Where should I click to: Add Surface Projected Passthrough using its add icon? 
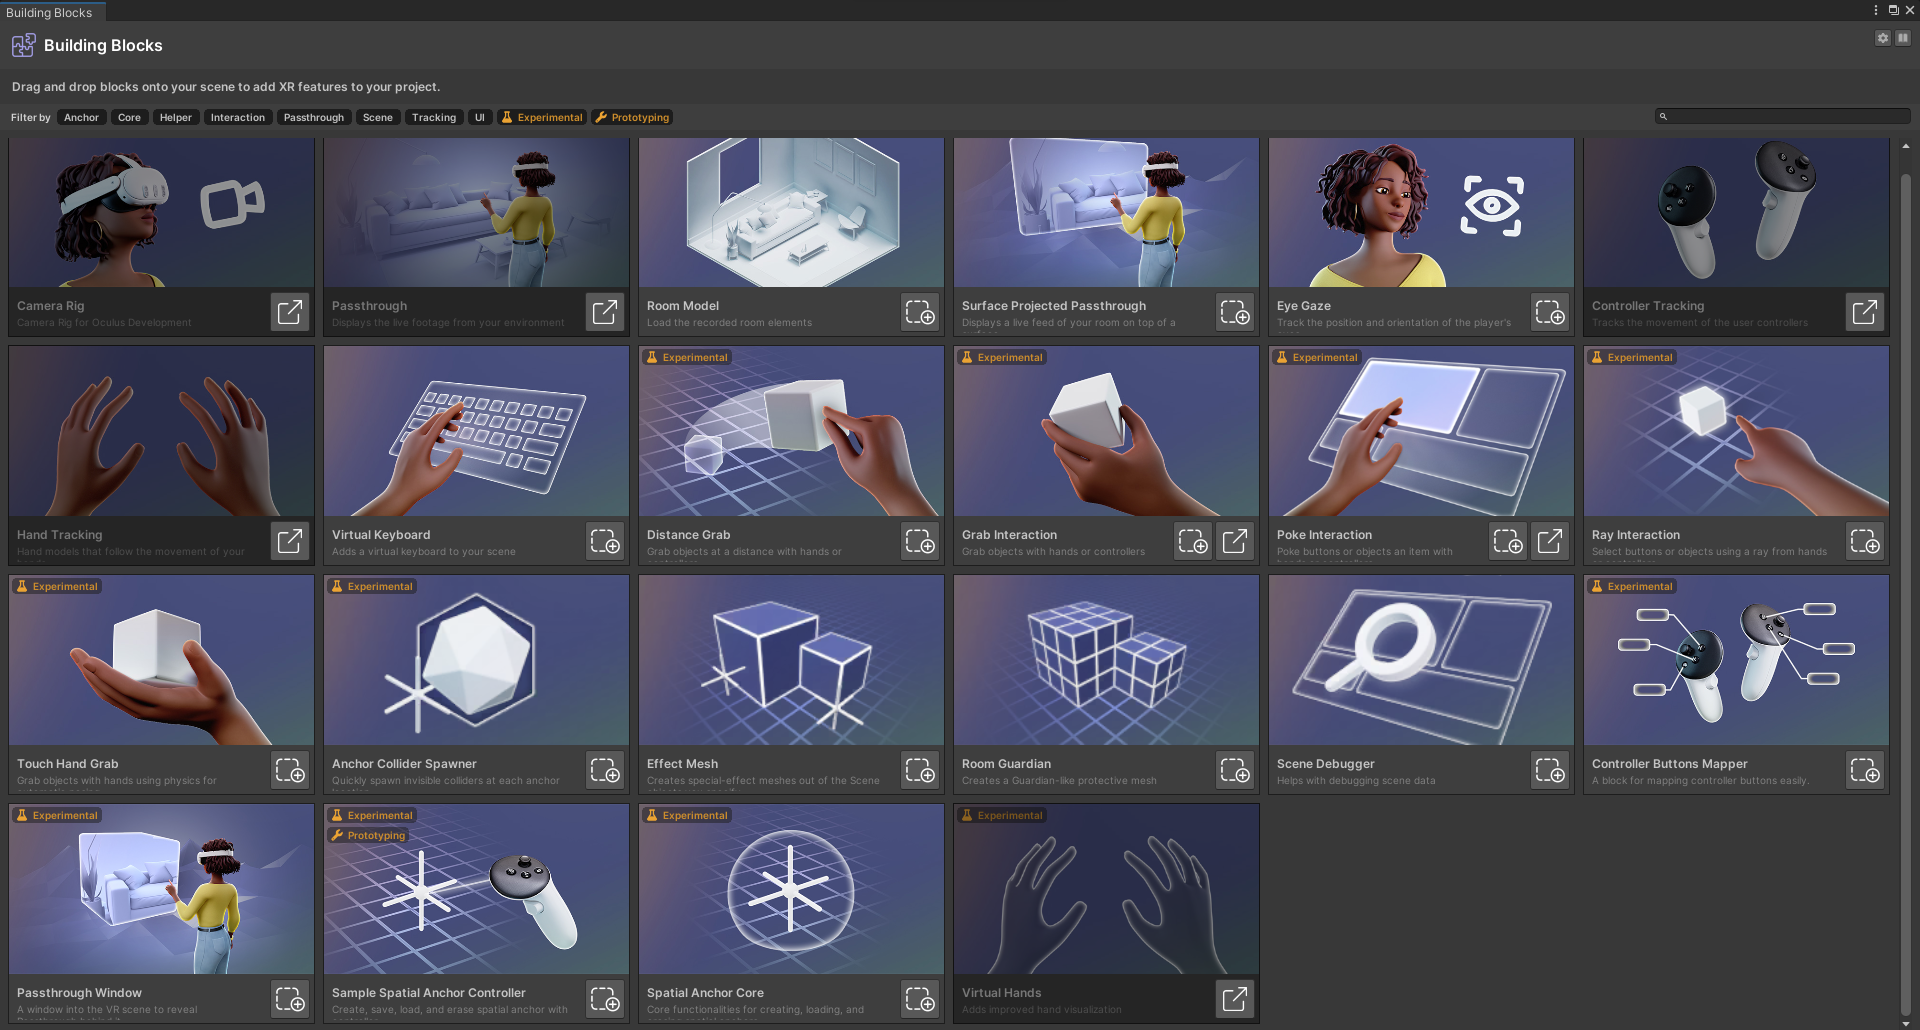tap(1235, 312)
